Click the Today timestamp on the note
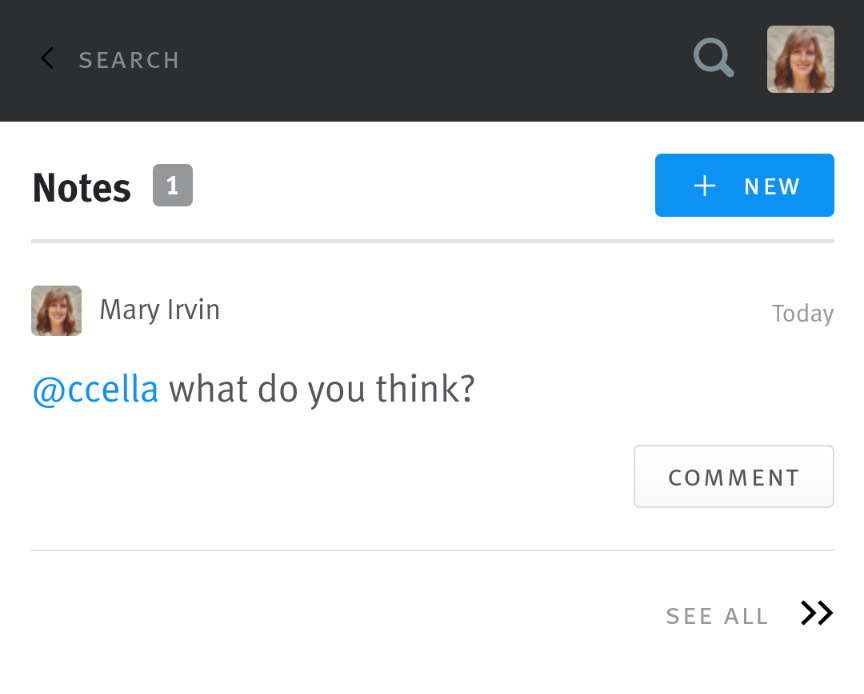This screenshot has height=694, width=864. point(802,314)
